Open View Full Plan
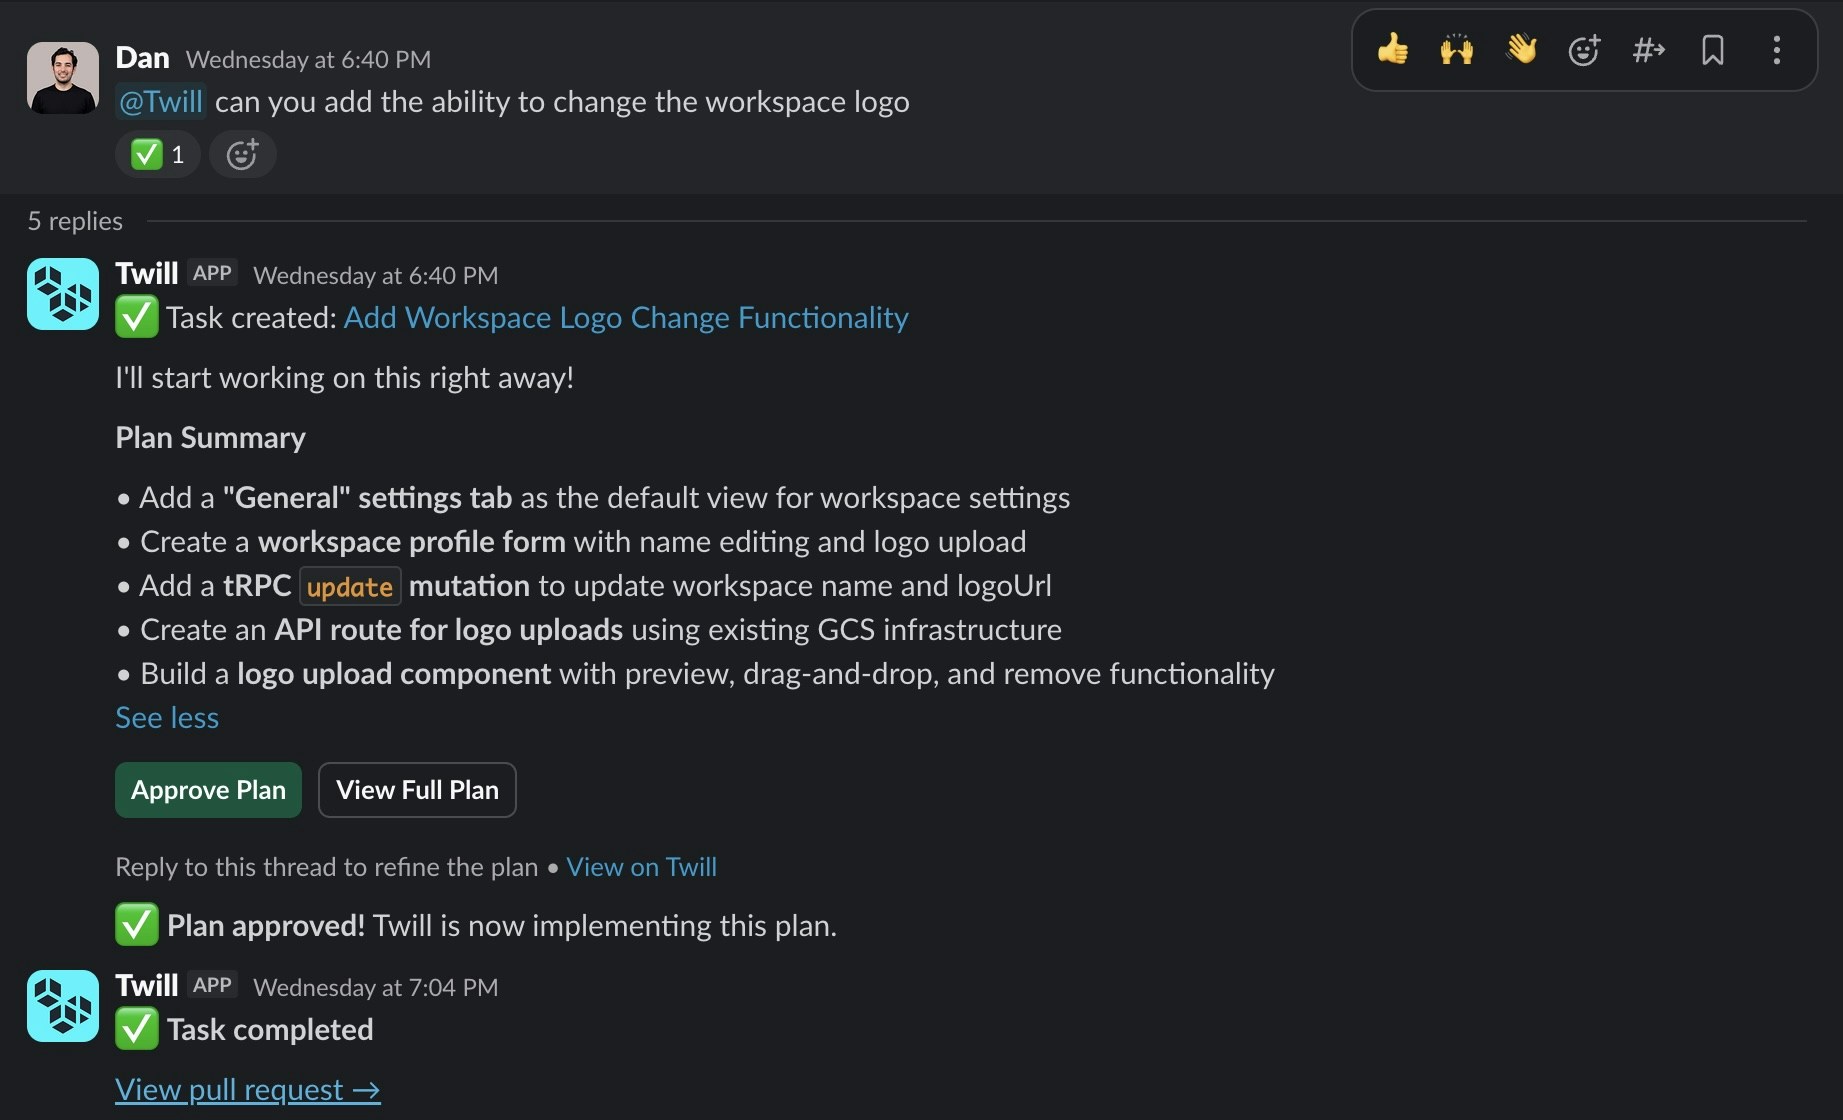The height and width of the screenshot is (1120, 1843). [x=417, y=790]
